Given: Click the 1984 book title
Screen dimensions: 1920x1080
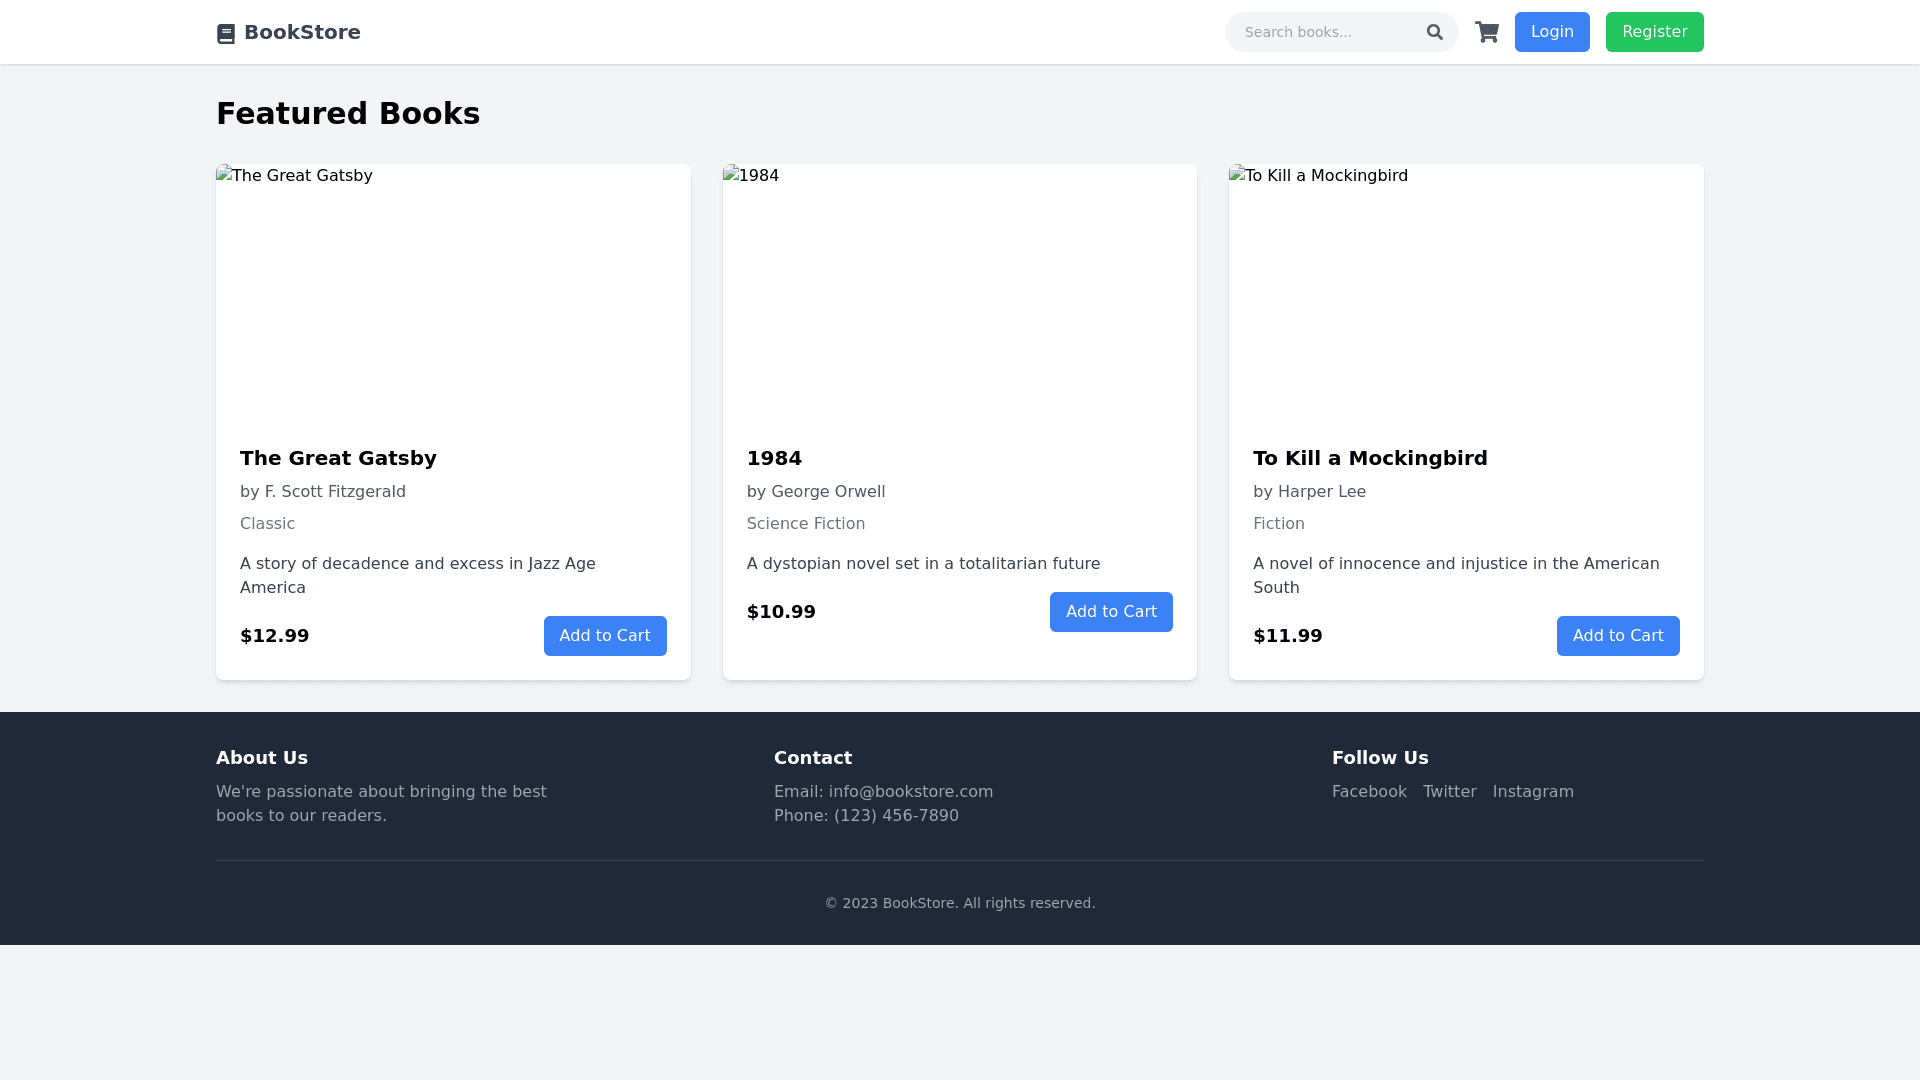Looking at the screenshot, I should [774, 458].
